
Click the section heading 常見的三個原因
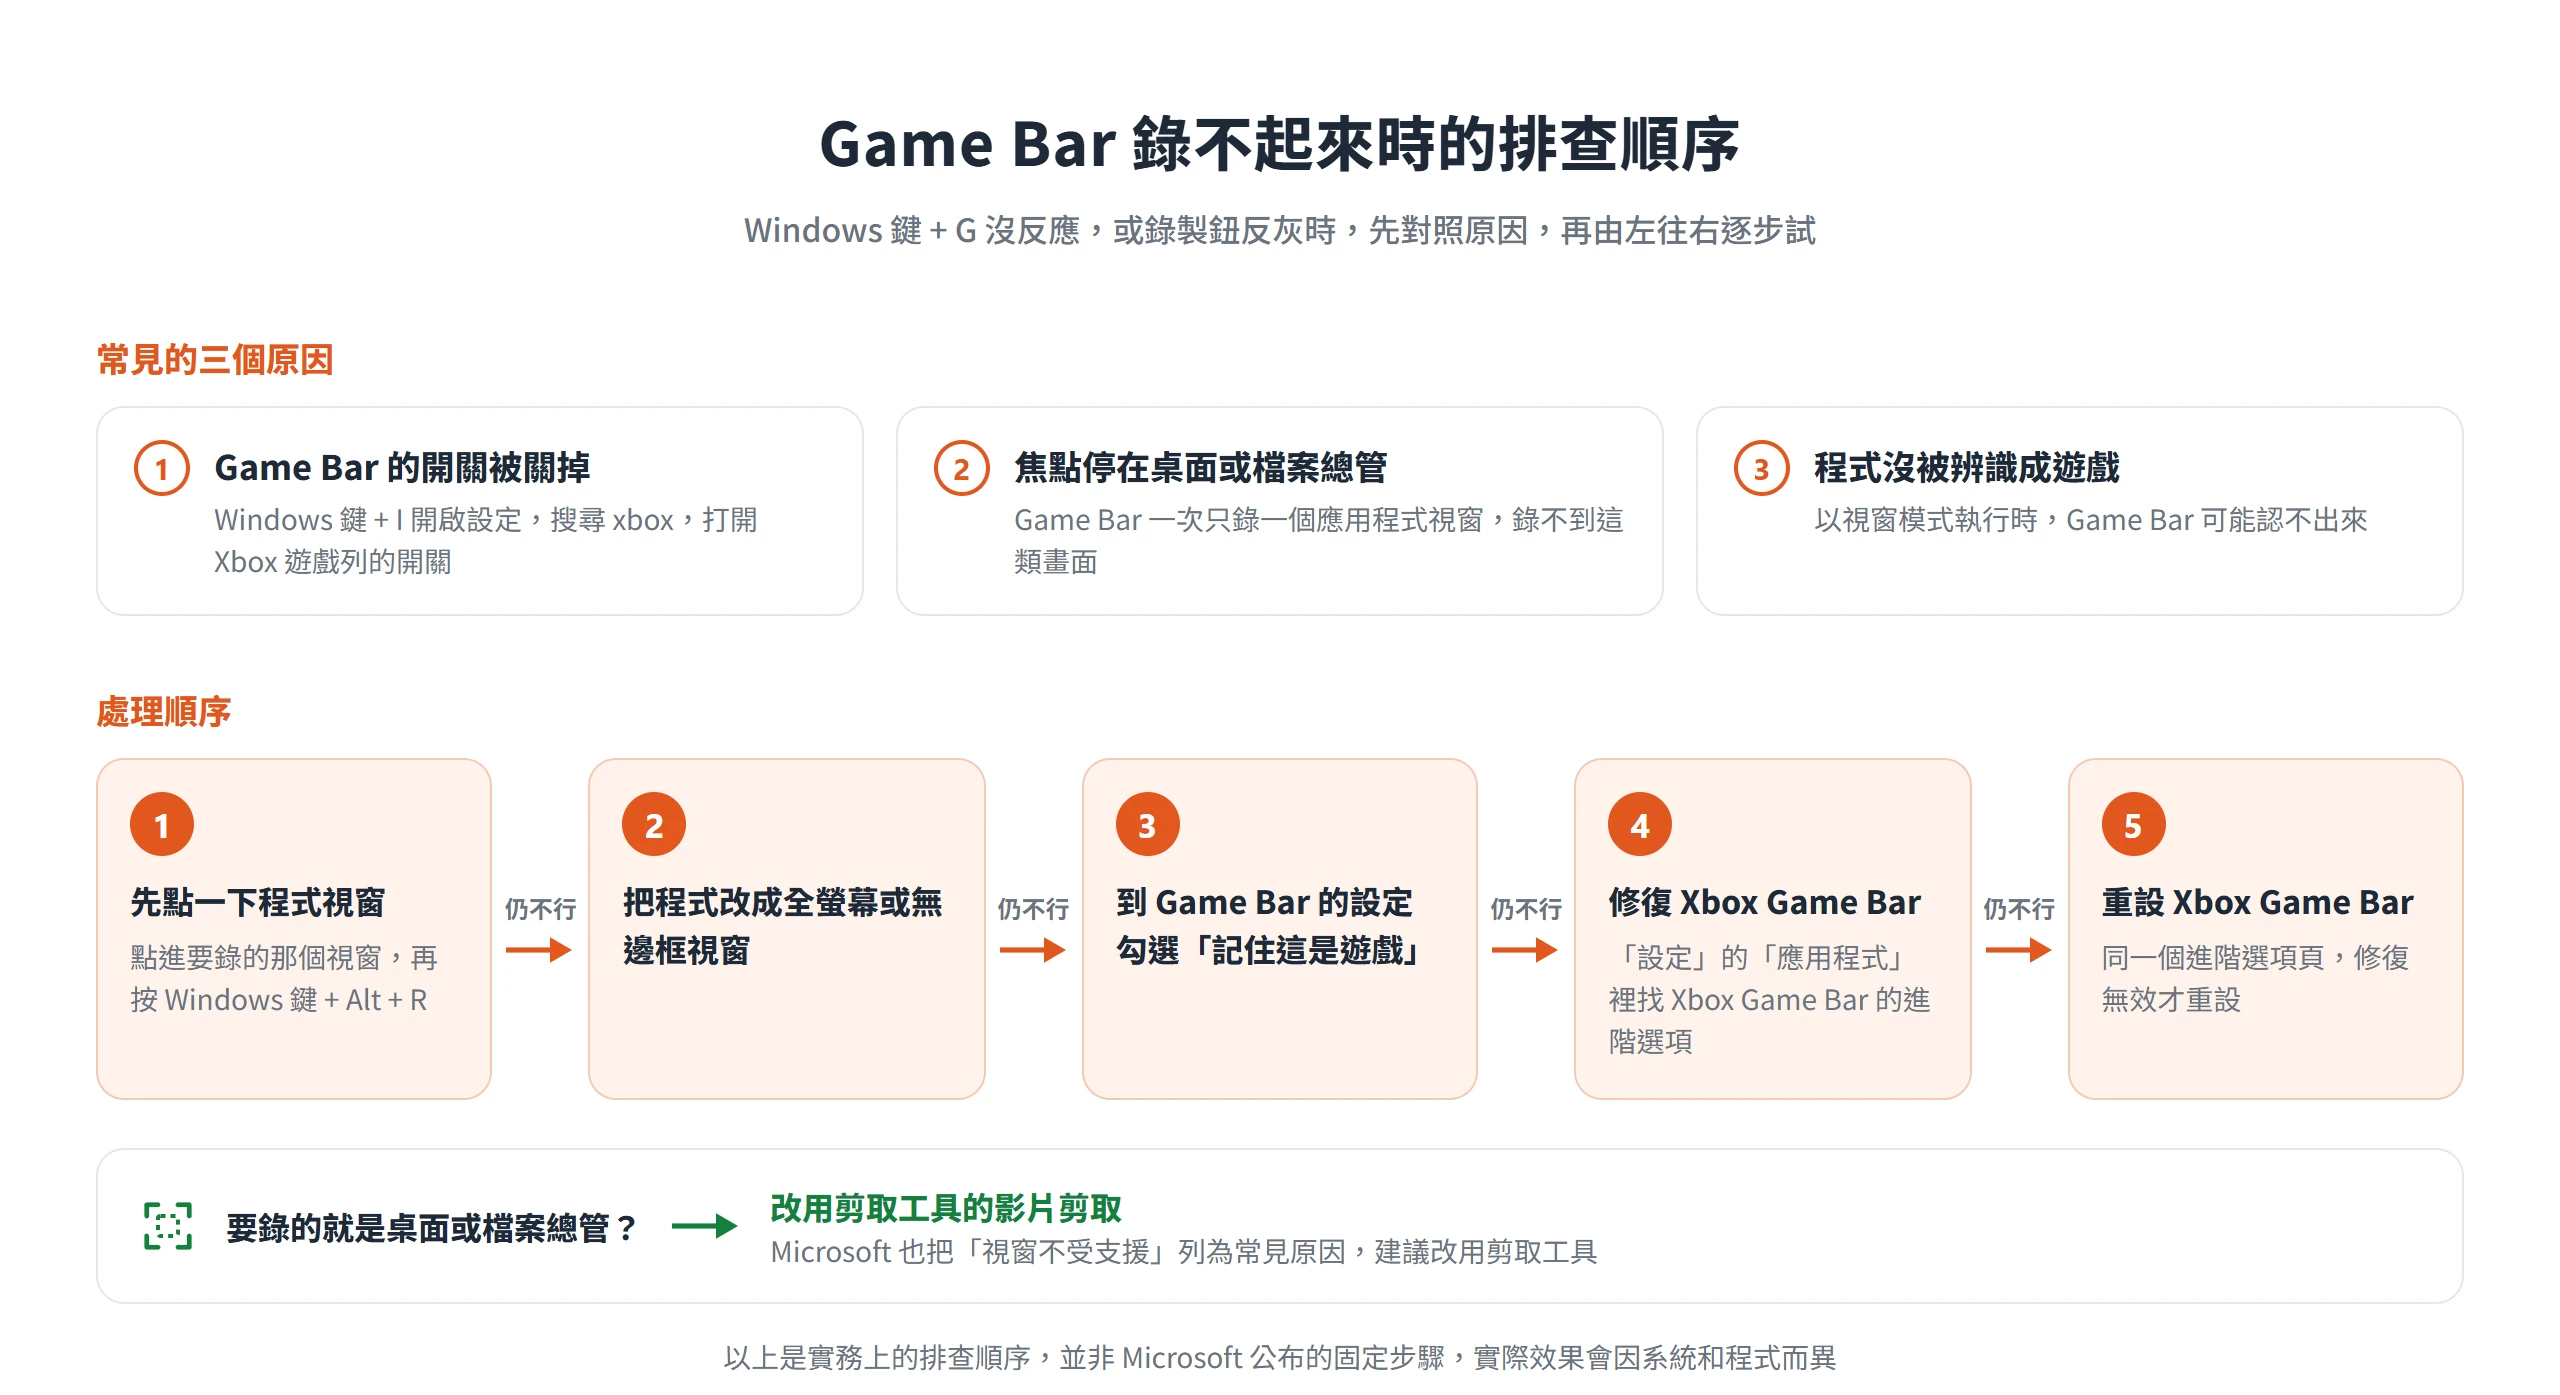[215, 359]
